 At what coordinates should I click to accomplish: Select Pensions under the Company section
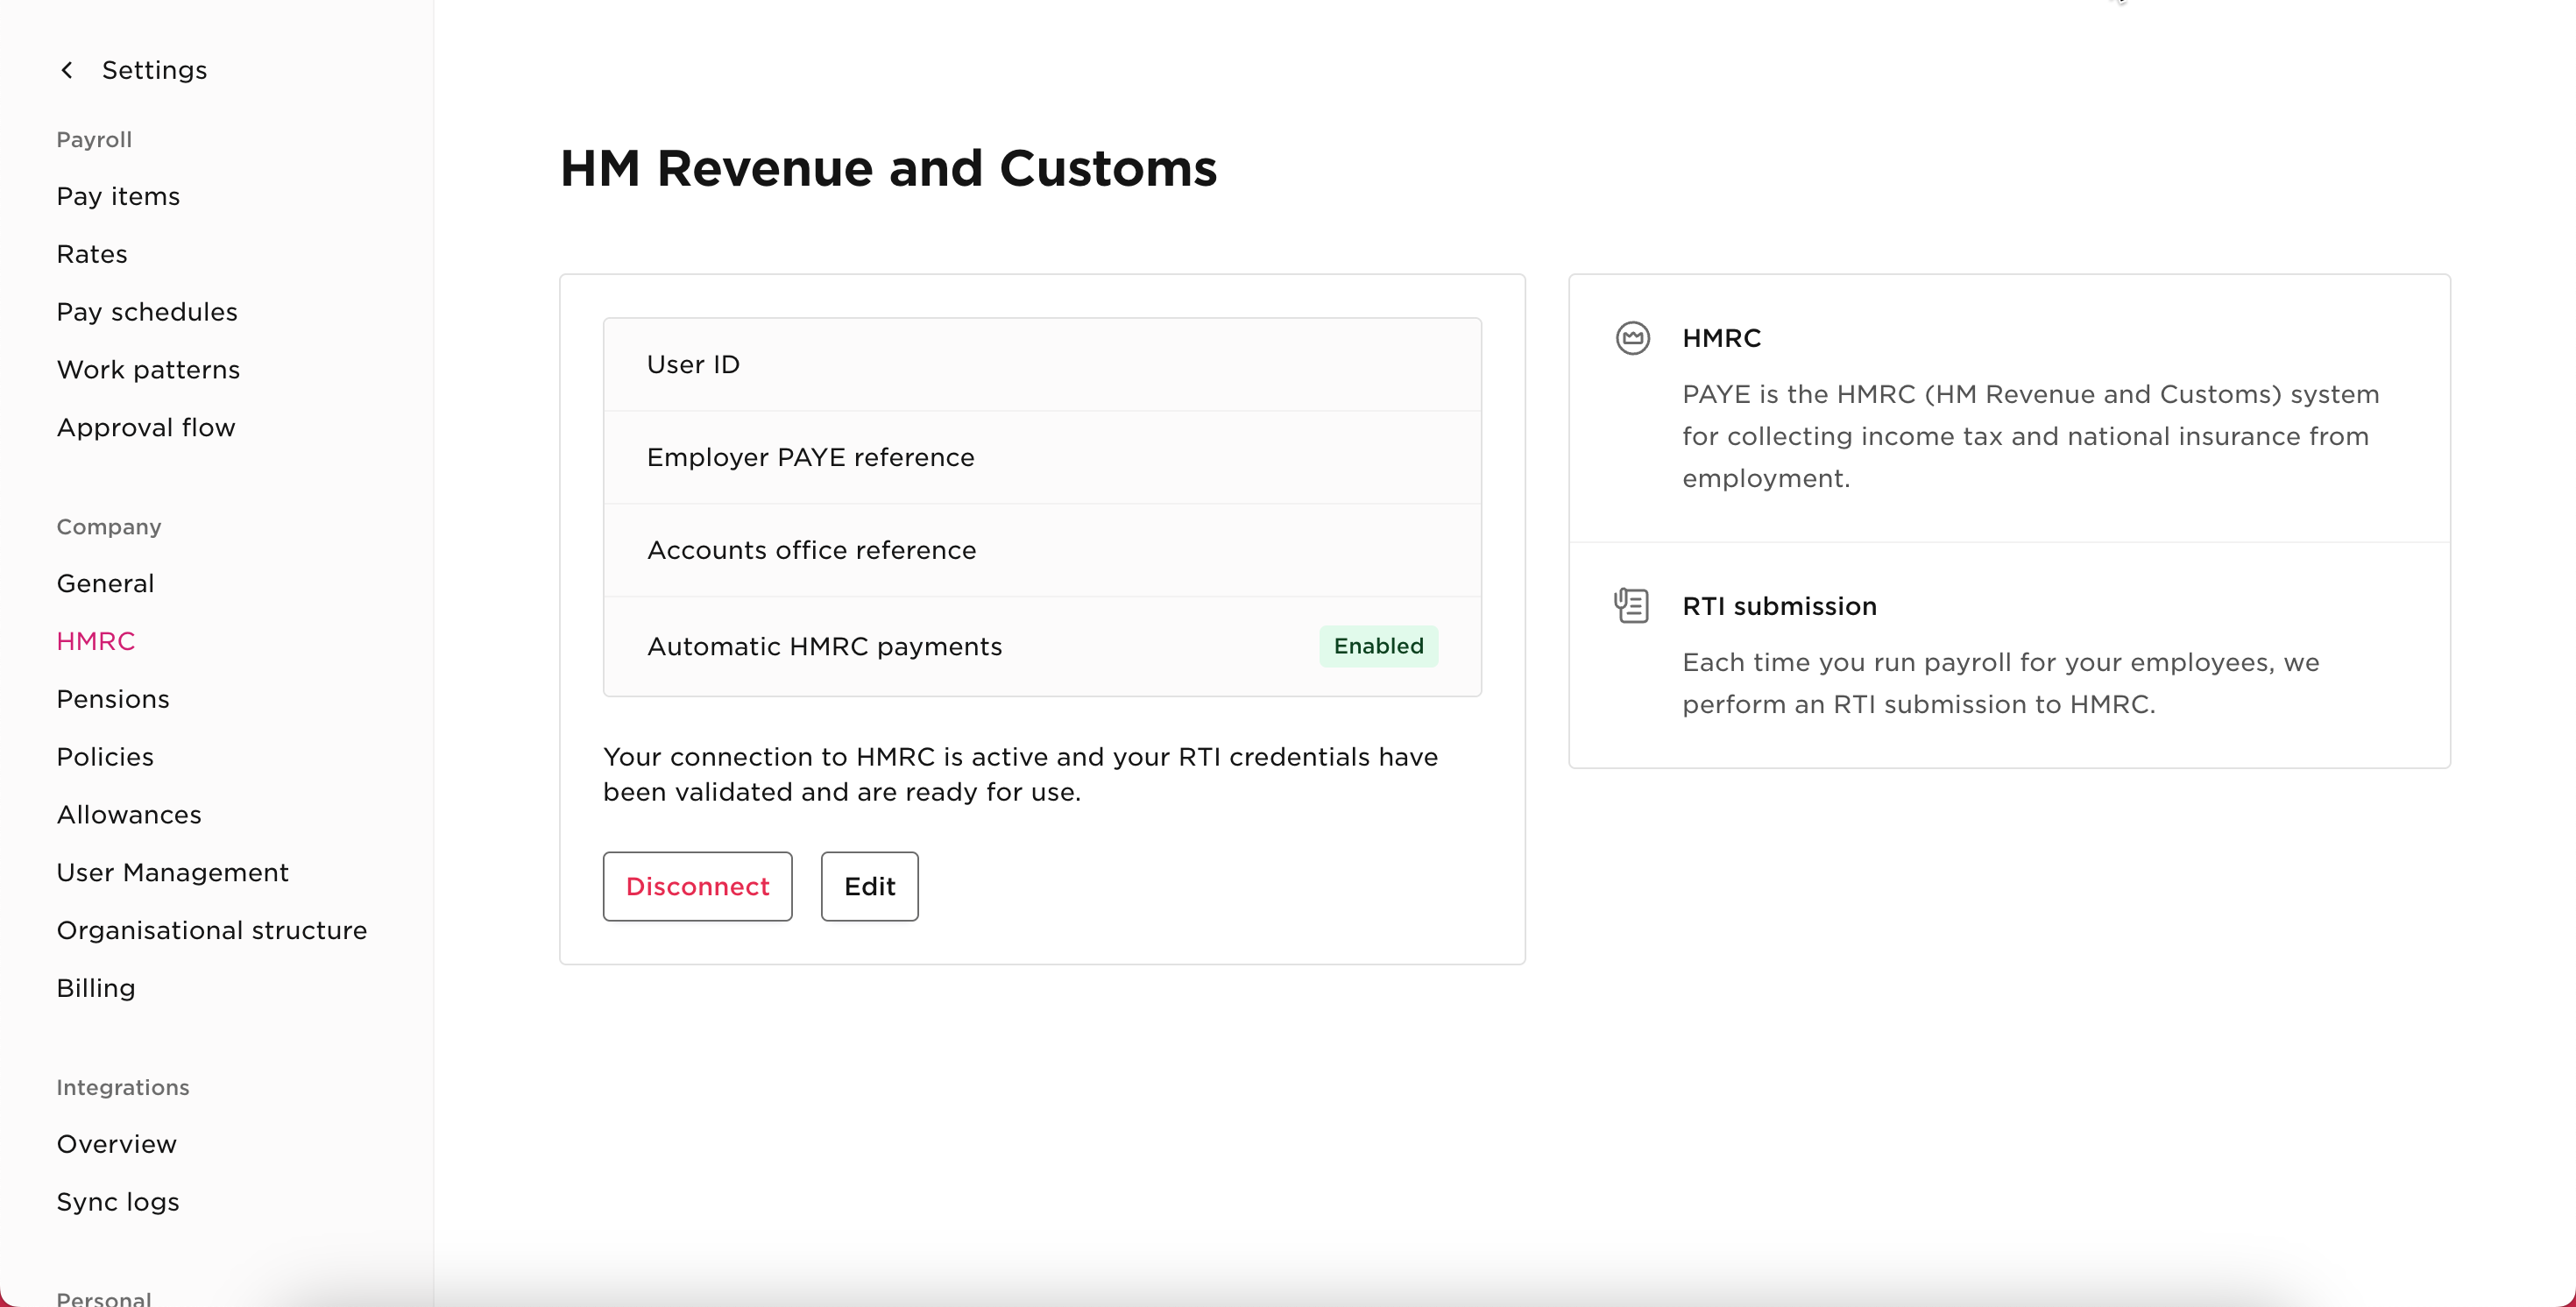(113, 699)
